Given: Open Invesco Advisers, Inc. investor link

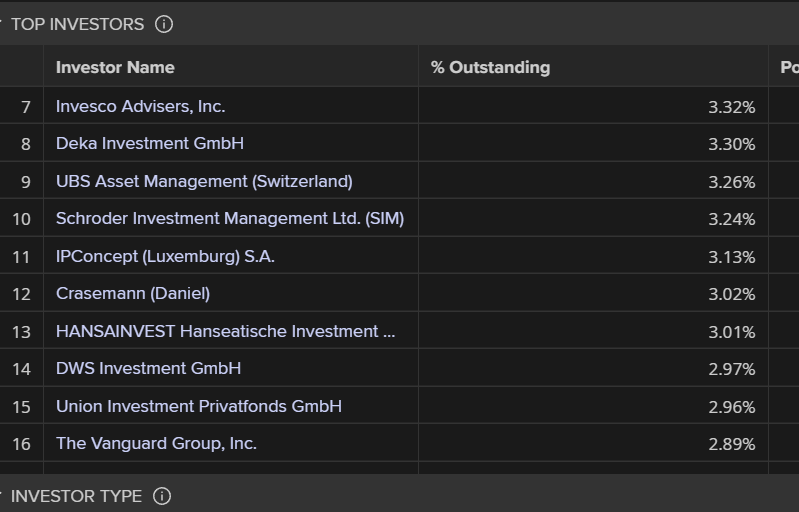Looking at the screenshot, I should pos(141,106).
